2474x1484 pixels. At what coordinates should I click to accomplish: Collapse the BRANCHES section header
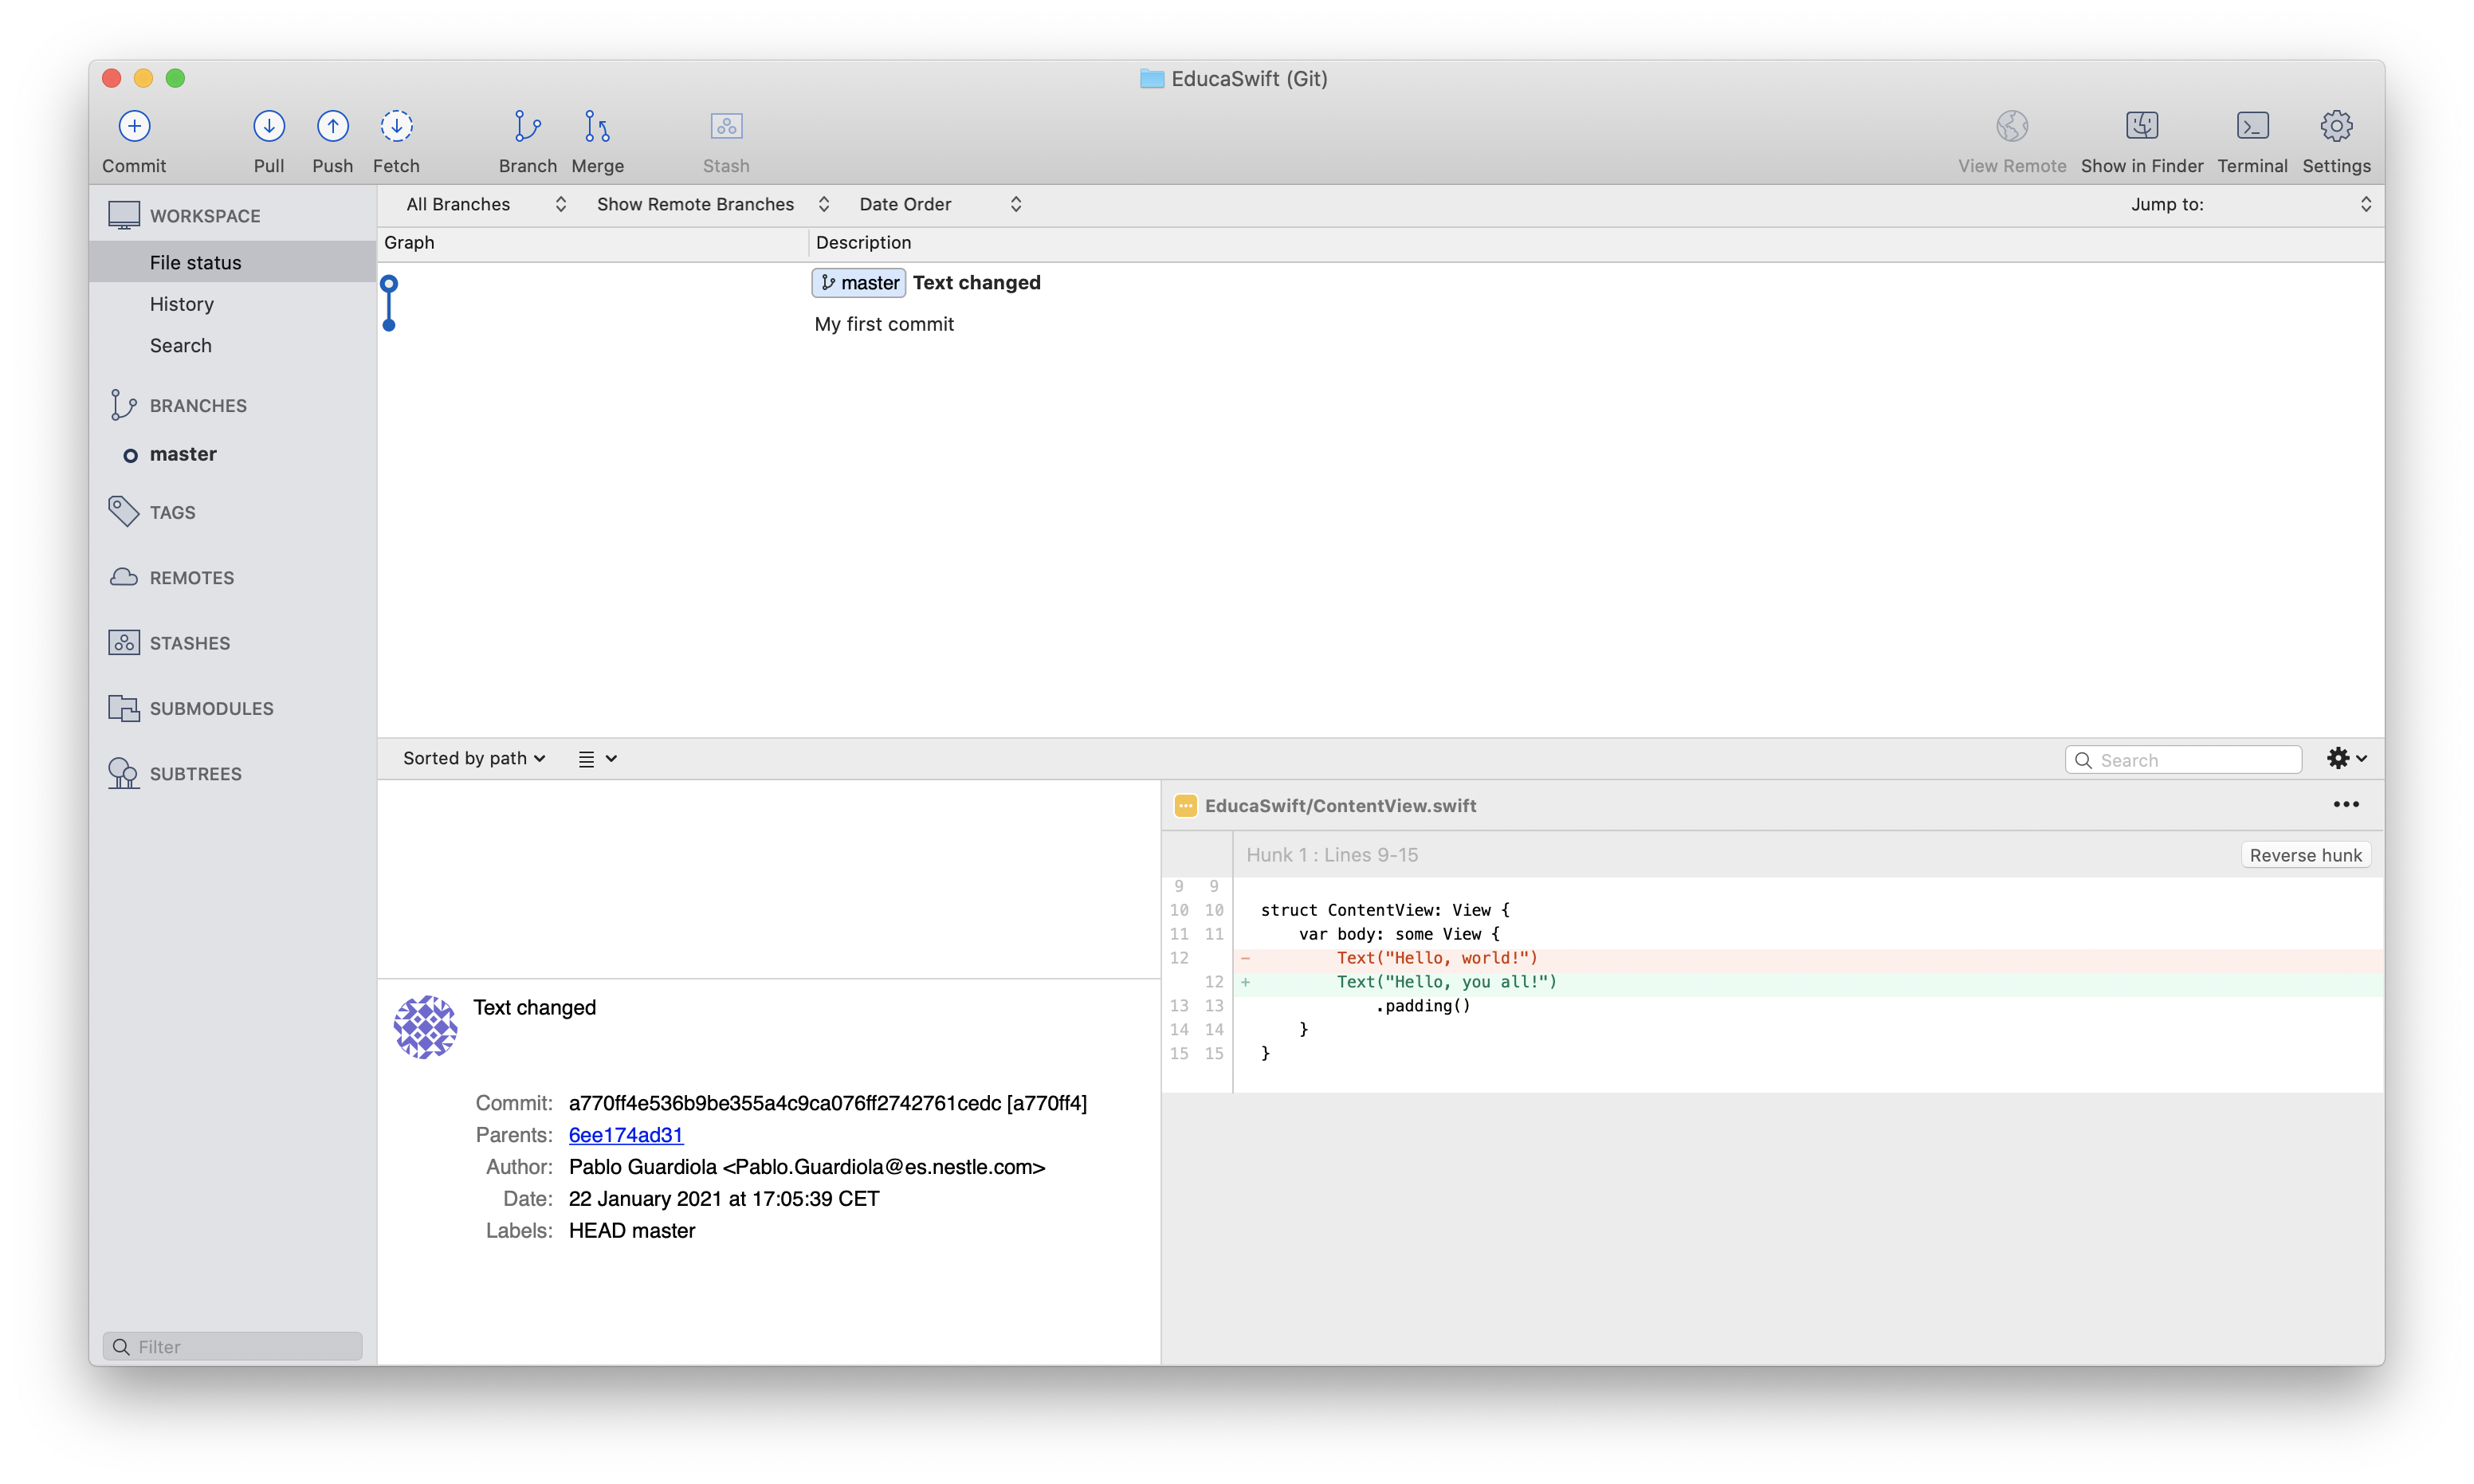tap(198, 405)
